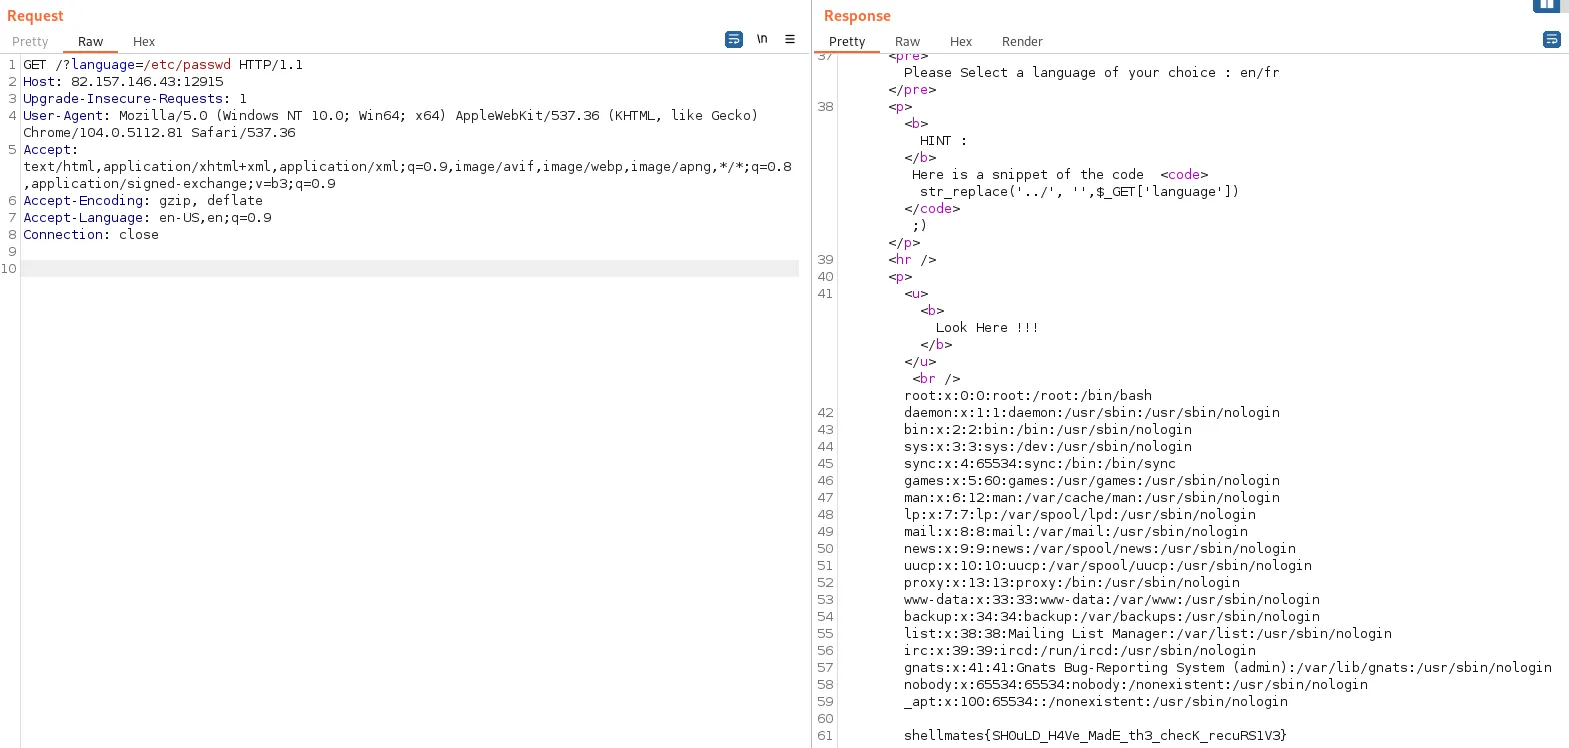
Task: Click the HINT : text in response
Action: [943, 141]
